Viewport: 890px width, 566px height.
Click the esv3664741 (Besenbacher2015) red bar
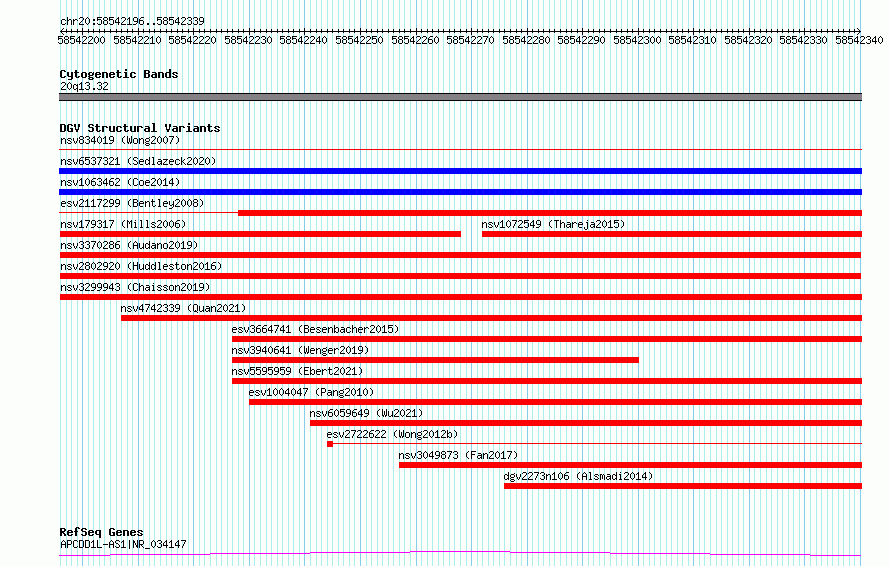pos(547,339)
